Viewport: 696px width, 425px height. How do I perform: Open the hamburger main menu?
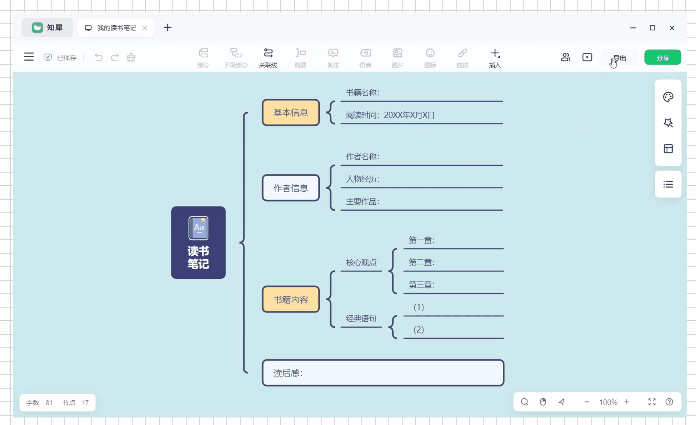coord(29,57)
